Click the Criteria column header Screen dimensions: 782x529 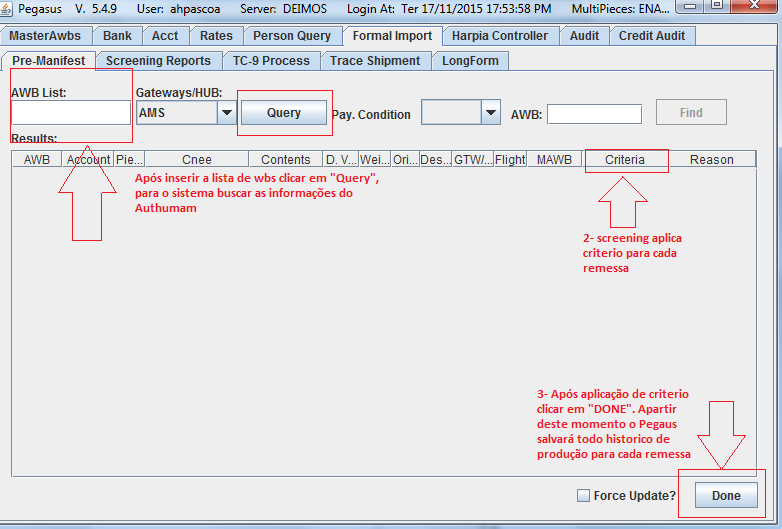pyautogui.click(x=625, y=160)
